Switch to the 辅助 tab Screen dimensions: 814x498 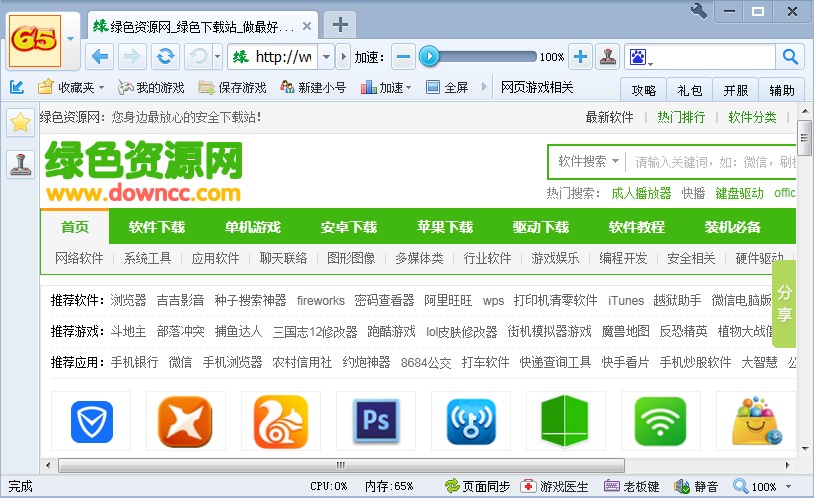click(x=782, y=90)
